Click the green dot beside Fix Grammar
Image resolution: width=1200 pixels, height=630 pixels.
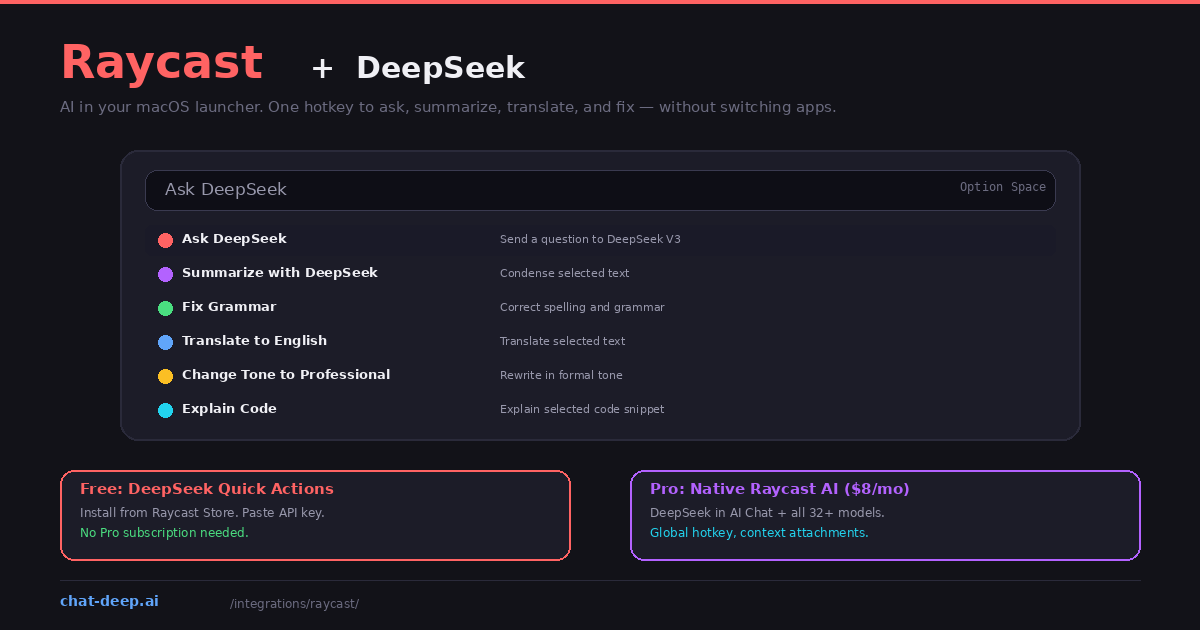tap(166, 308)
